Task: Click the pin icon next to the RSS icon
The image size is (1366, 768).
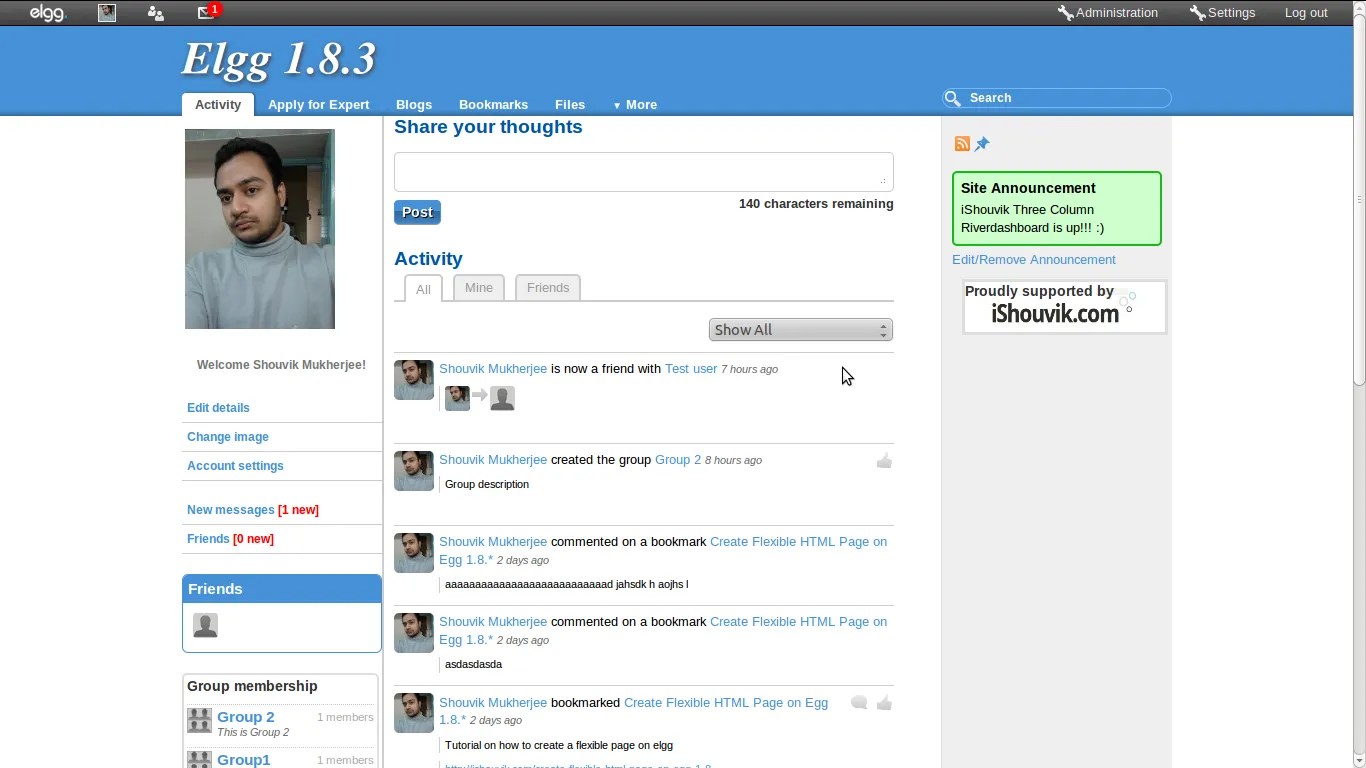Action: (x=982, y=143)
